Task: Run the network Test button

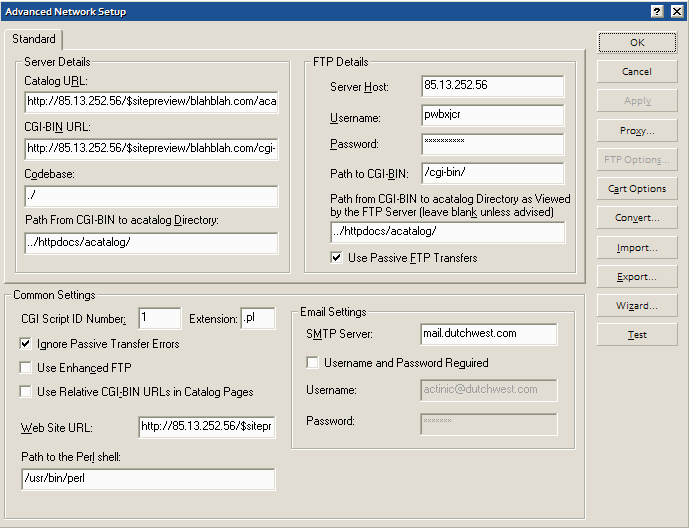Action: tap(637, 335)
